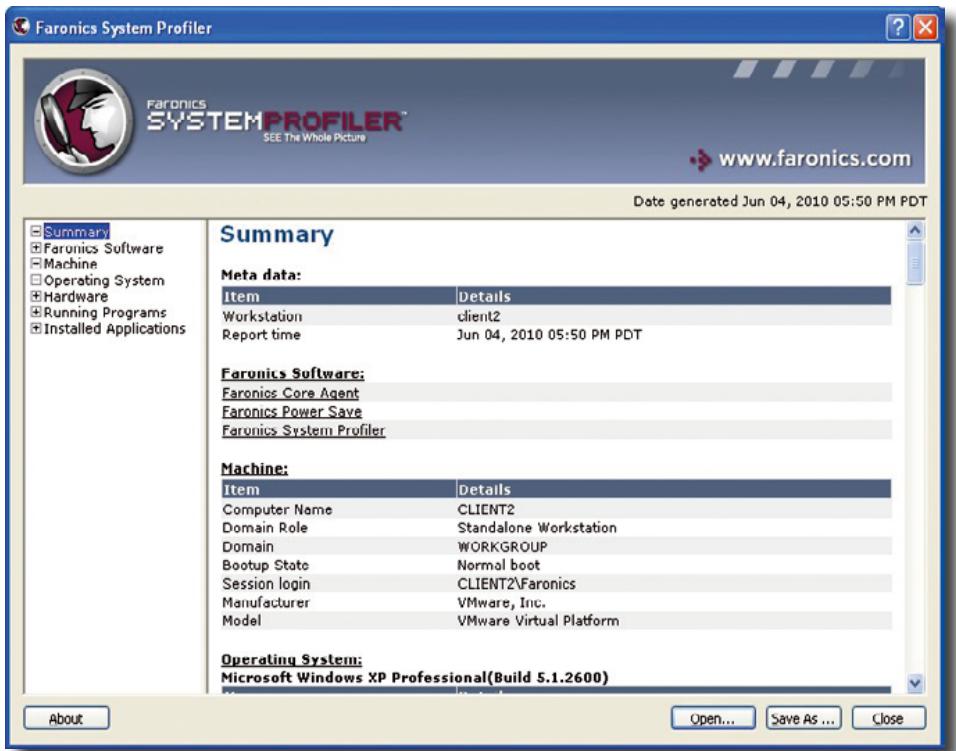The height and width of the screenshot is (751, 956).
Task: Click the Standalone Workstation cell
Action: click(537, 528)
